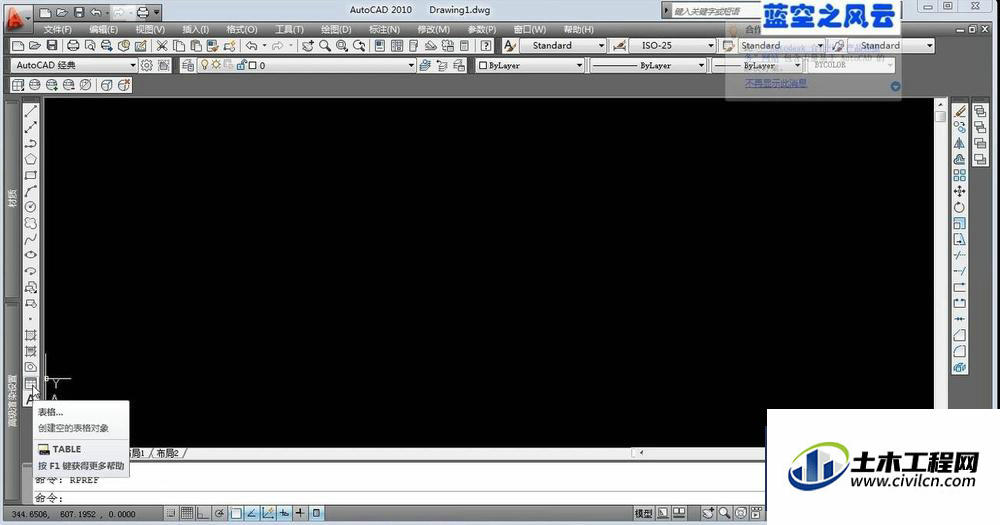Click the 模型 button in status bar
The image size is (1000, 525).
pyautogui.click(x=643, y=513)
